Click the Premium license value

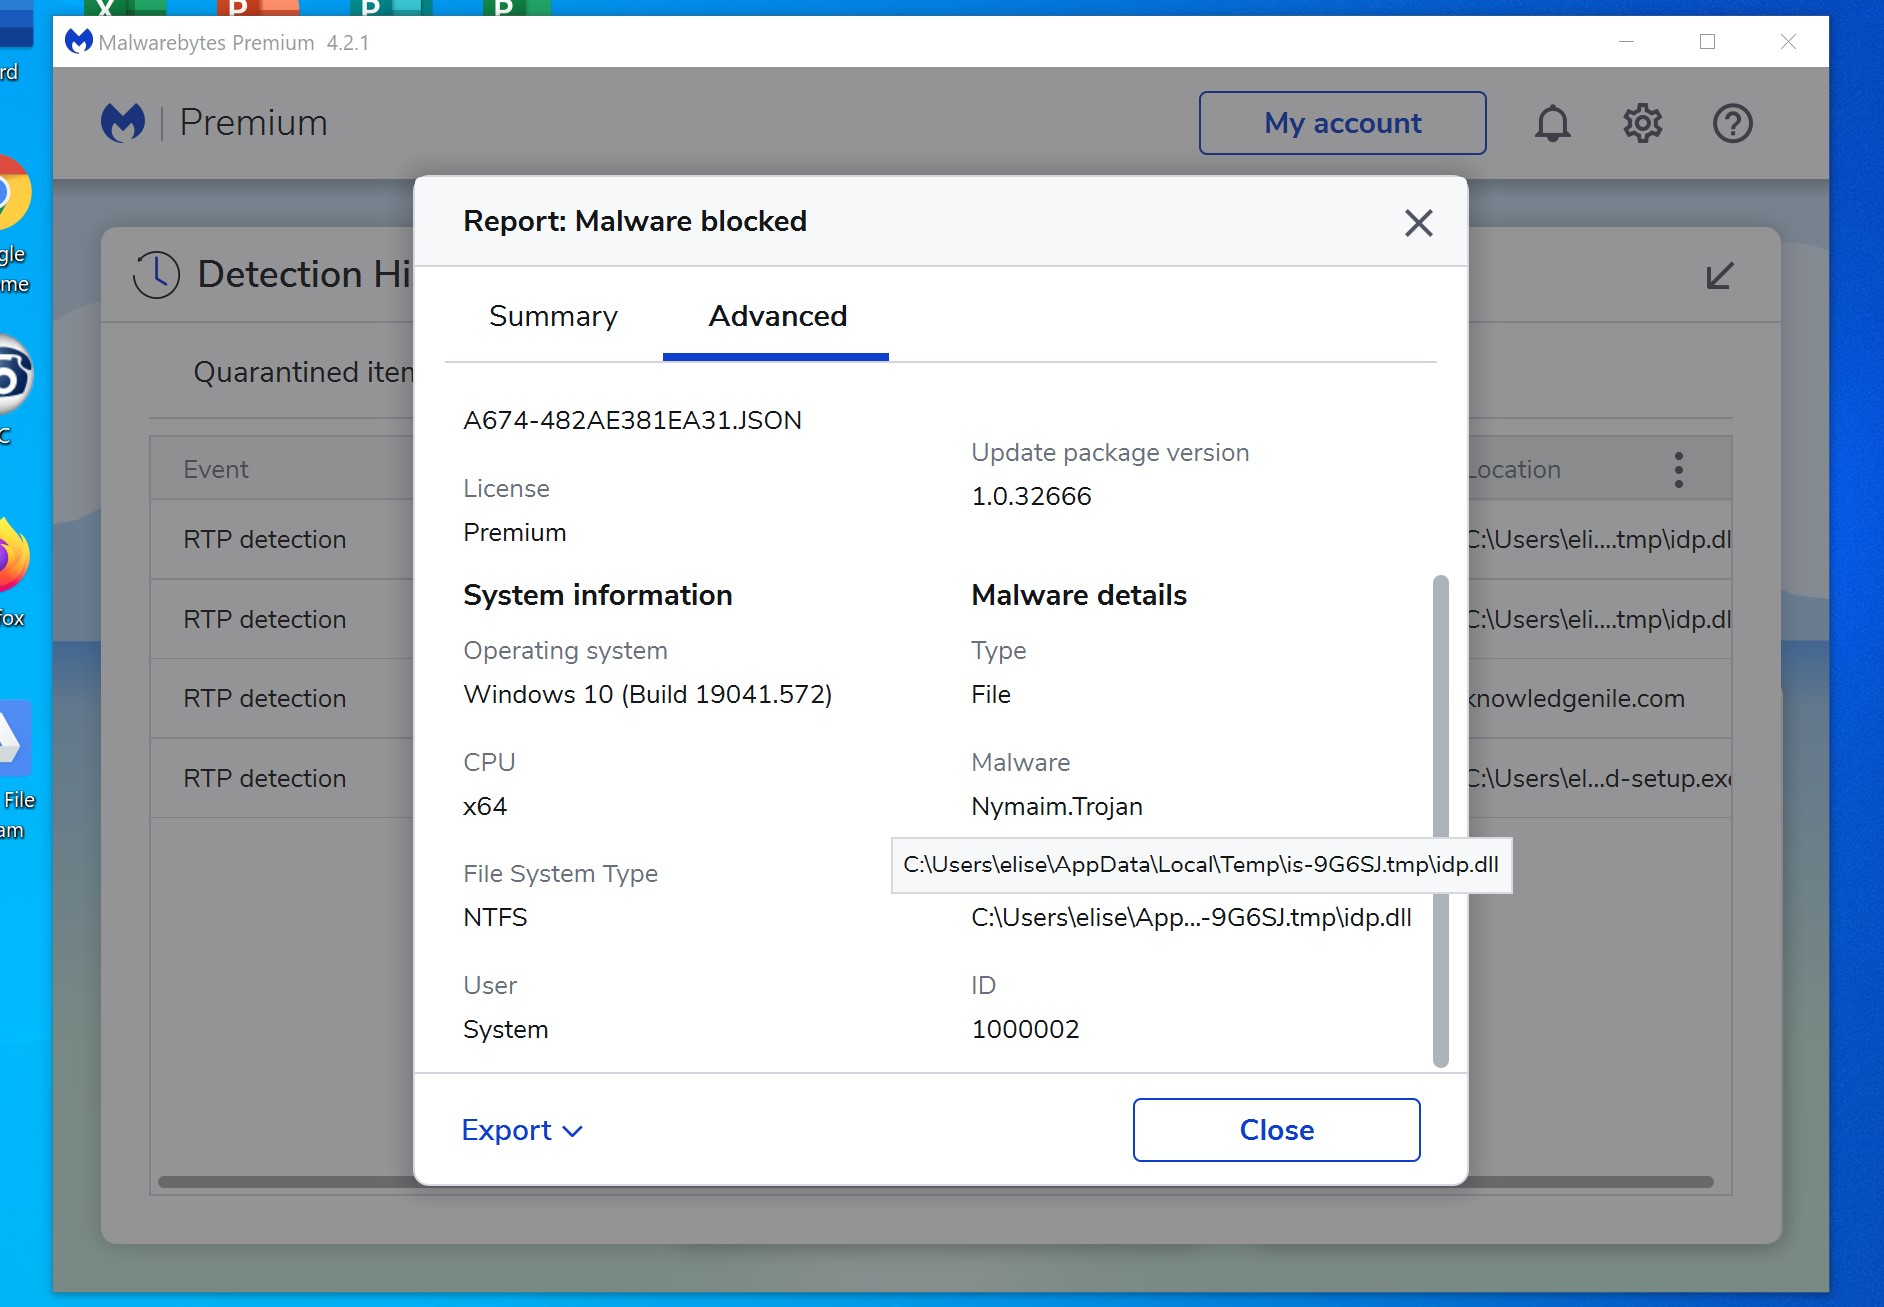click(x=514, y=532)
